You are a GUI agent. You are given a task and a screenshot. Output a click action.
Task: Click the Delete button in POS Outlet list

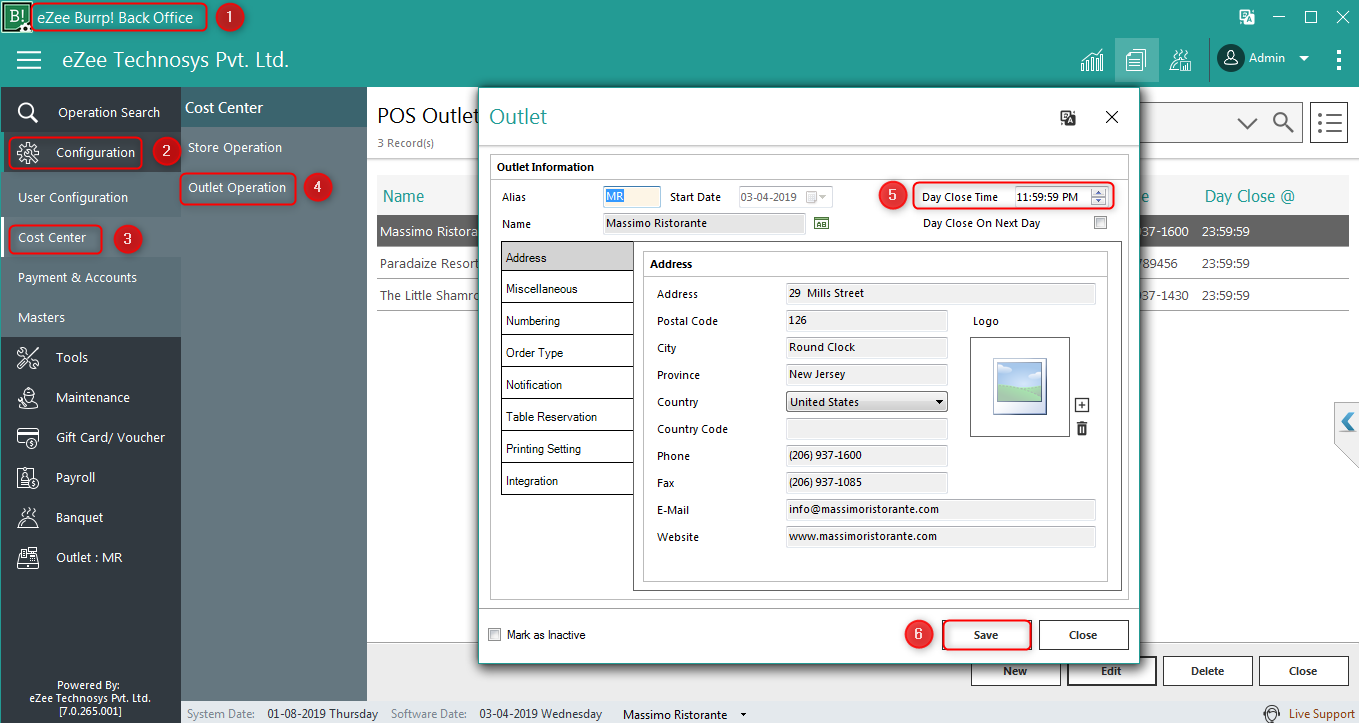tap(1207, 671)
